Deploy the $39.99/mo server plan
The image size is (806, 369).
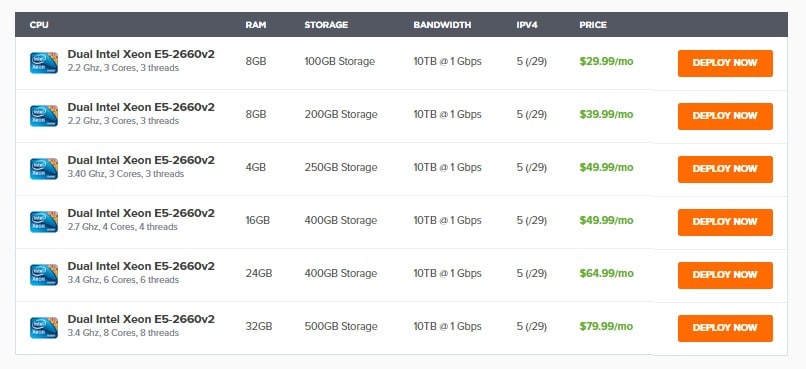pos(725,116)
